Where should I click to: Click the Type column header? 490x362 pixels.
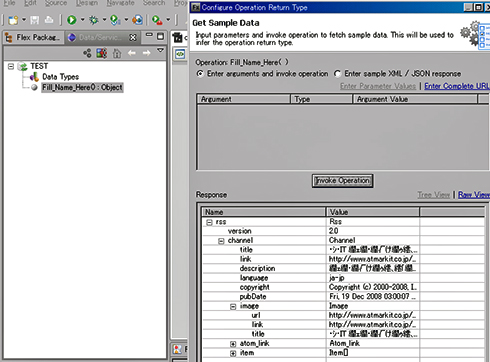(322, 99)
